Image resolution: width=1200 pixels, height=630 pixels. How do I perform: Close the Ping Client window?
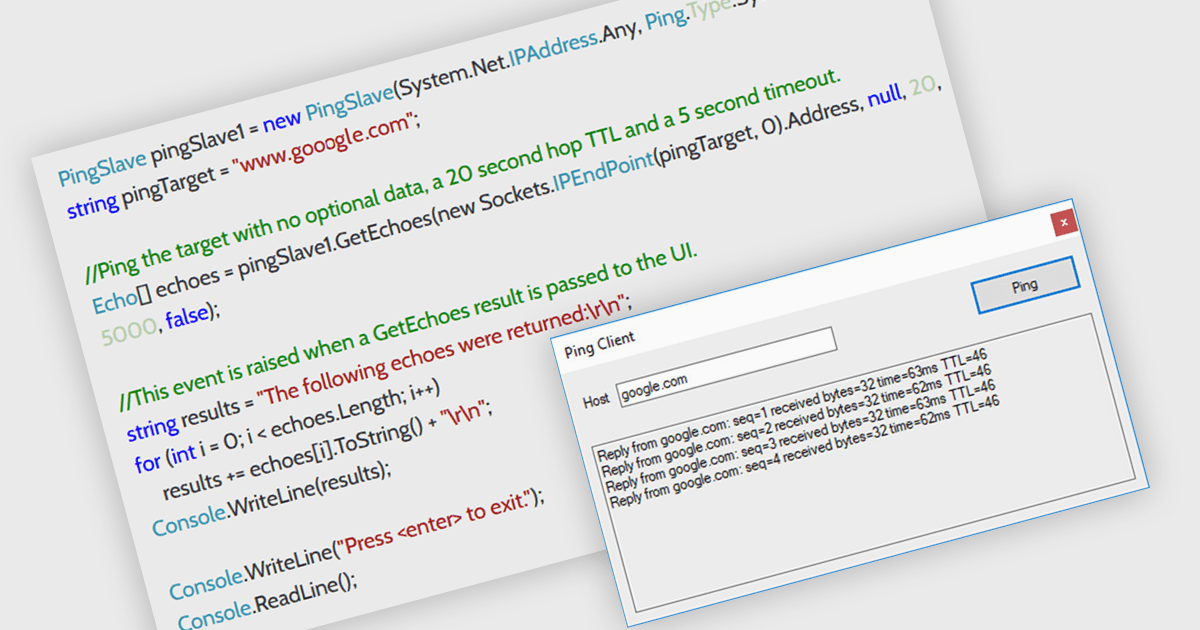1064,222
